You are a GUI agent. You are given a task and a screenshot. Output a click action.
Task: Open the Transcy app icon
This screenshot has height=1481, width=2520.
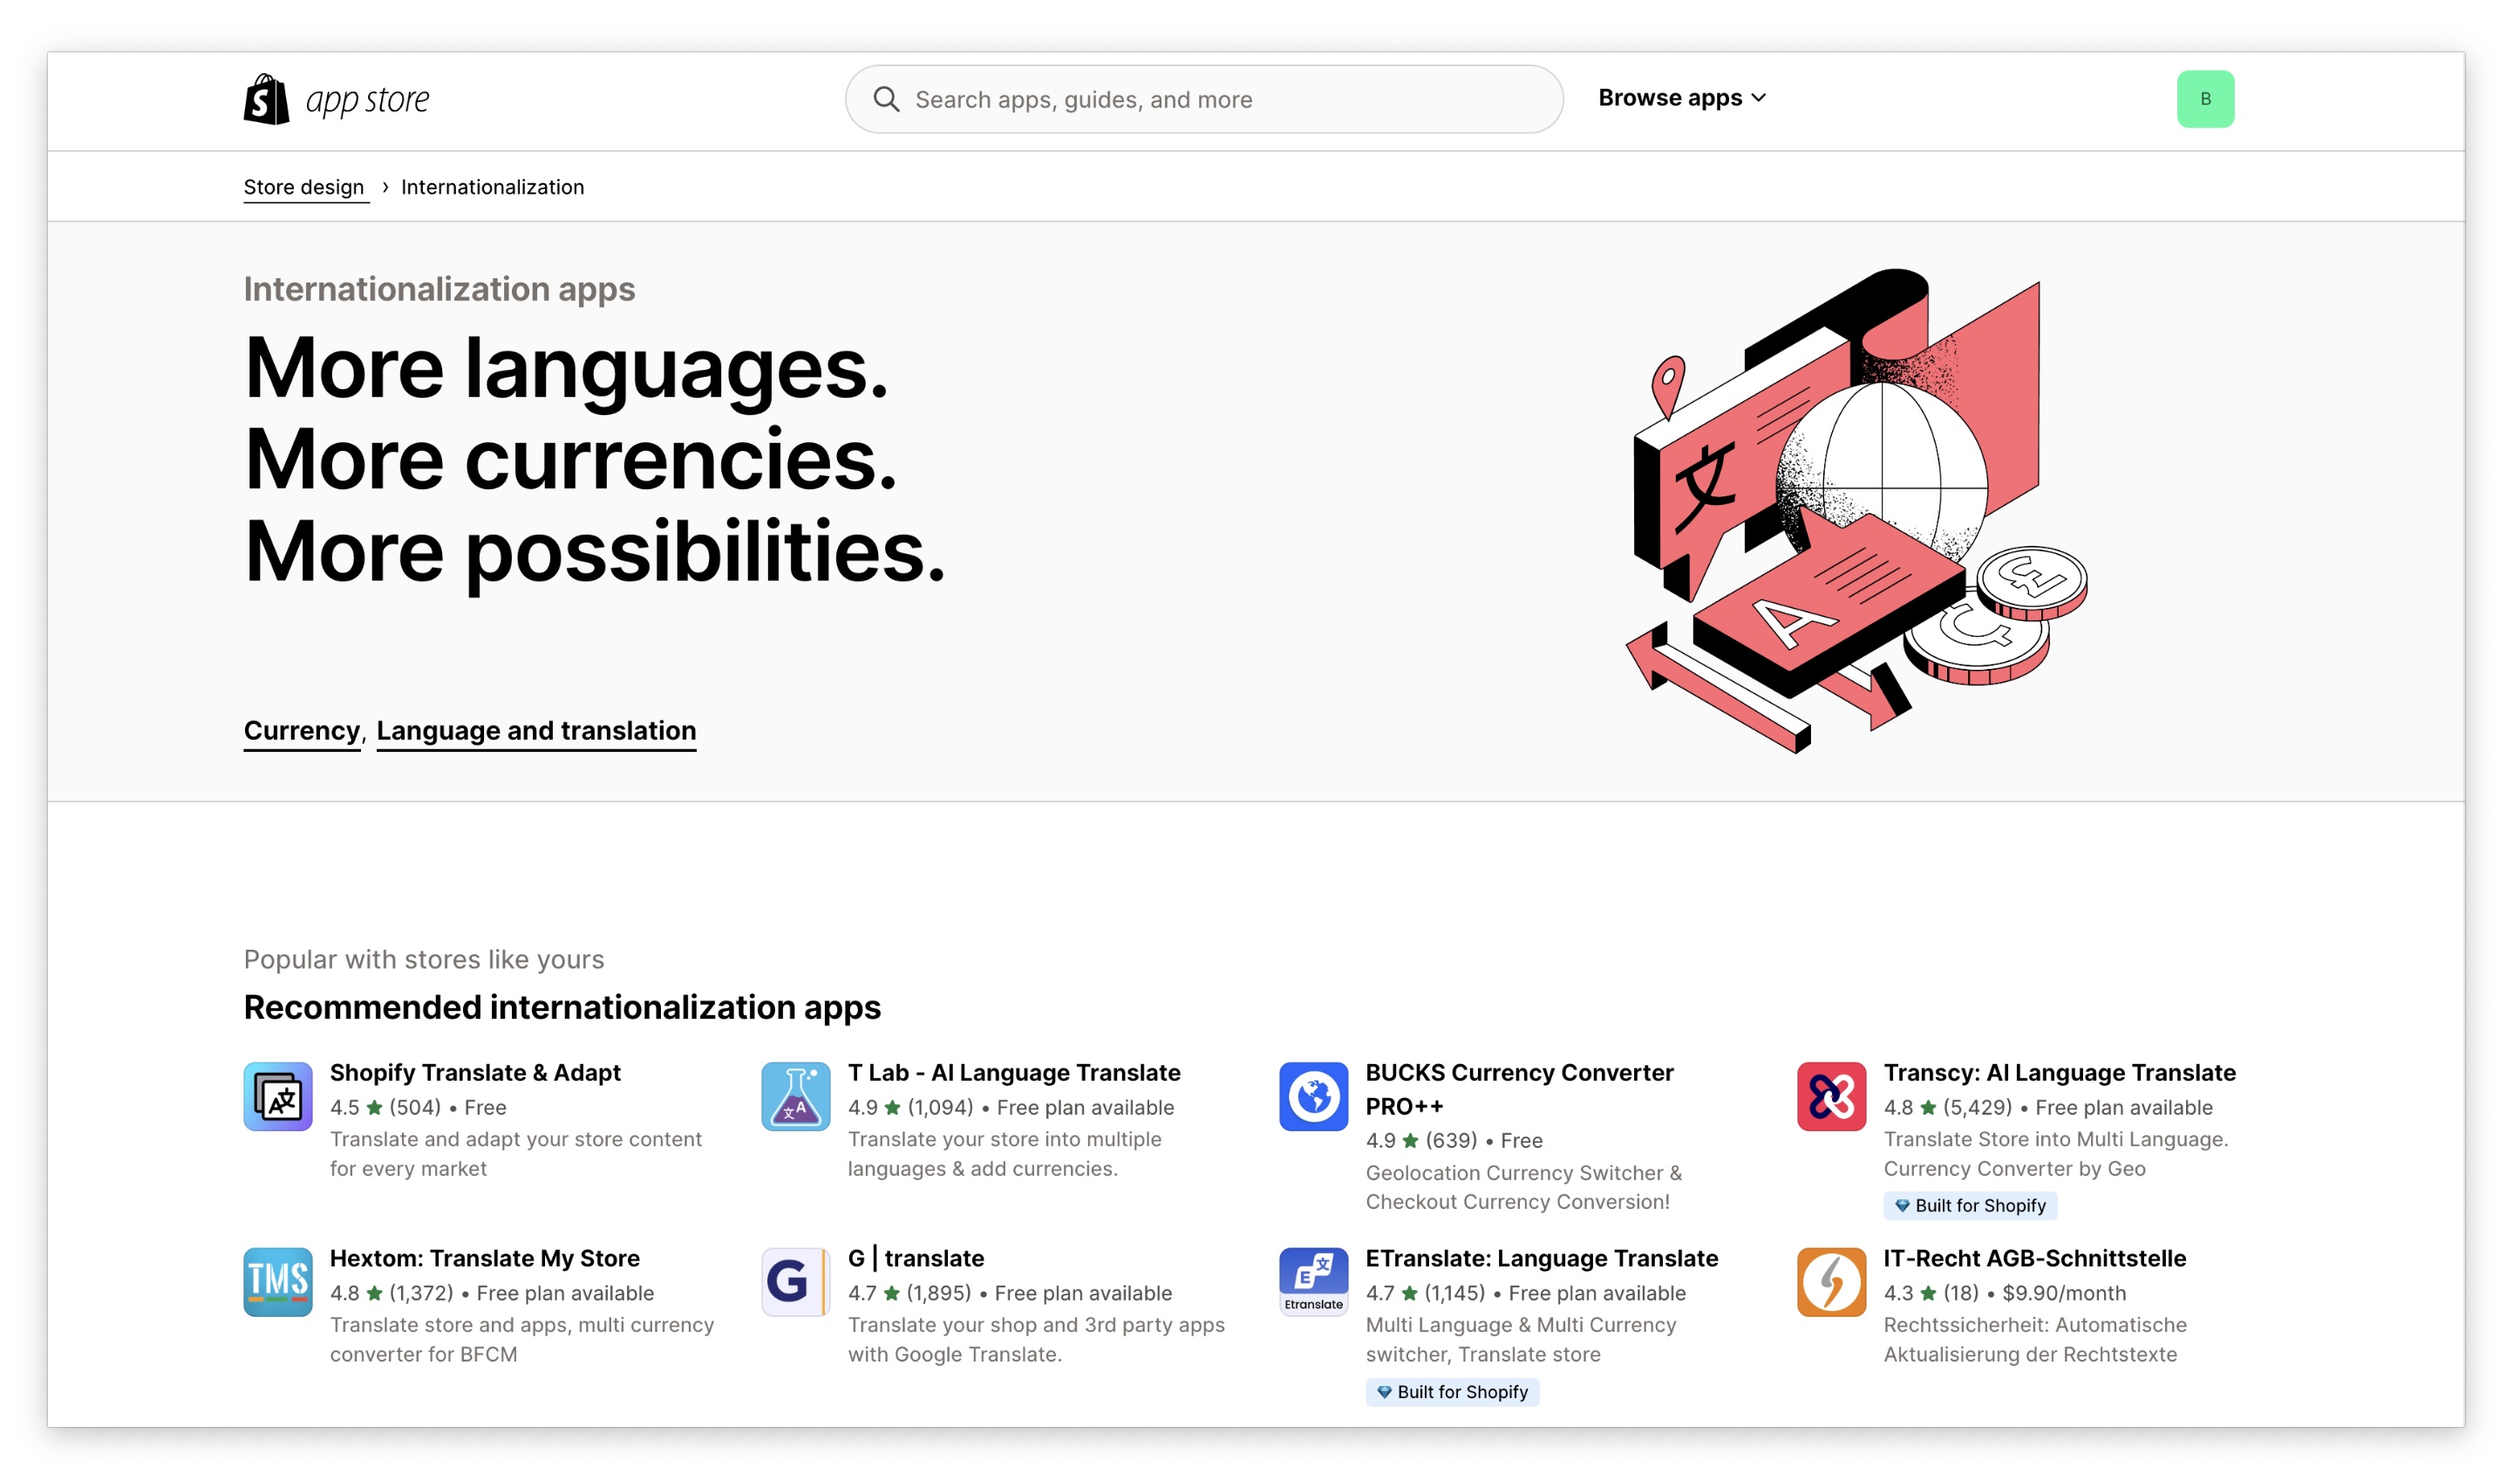pyautogui.click(x=1831, y=1096)
